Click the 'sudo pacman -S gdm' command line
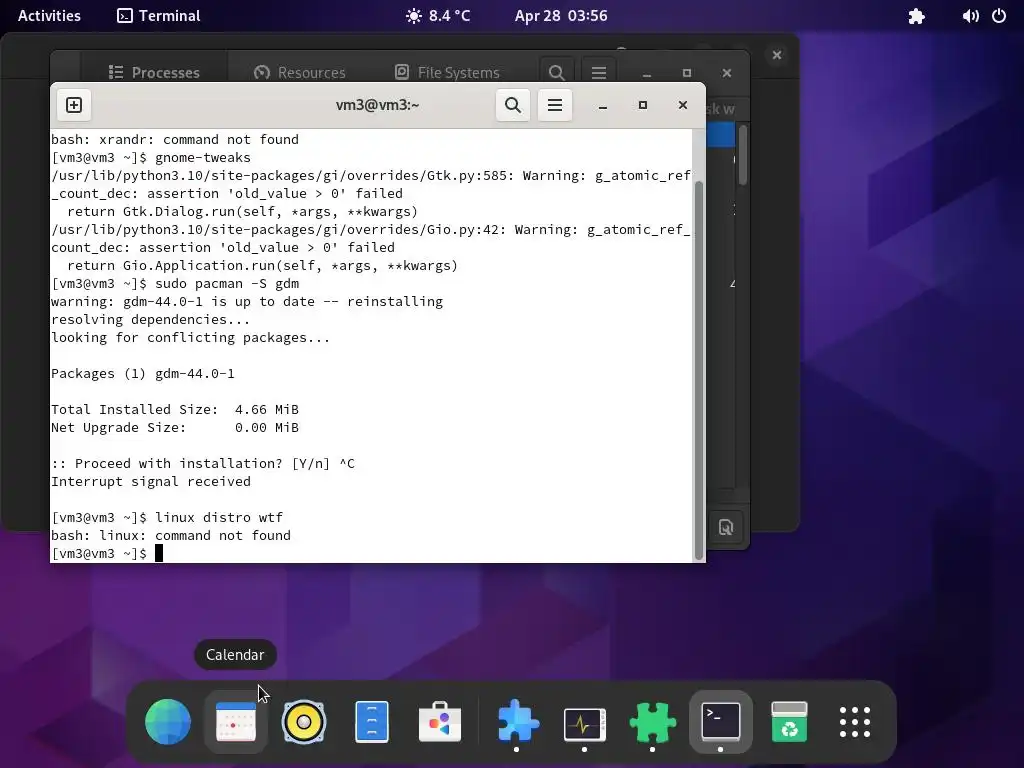The image size is (1024, 768). 175,283
